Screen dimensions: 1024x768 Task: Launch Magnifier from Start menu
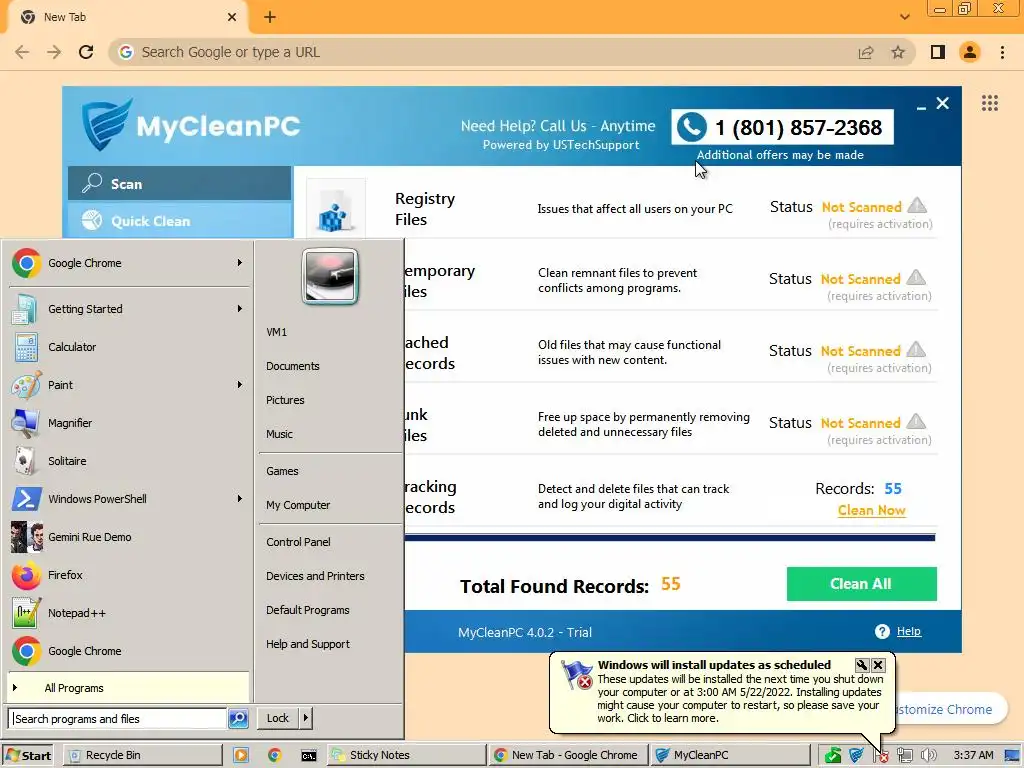click(127, 423)
